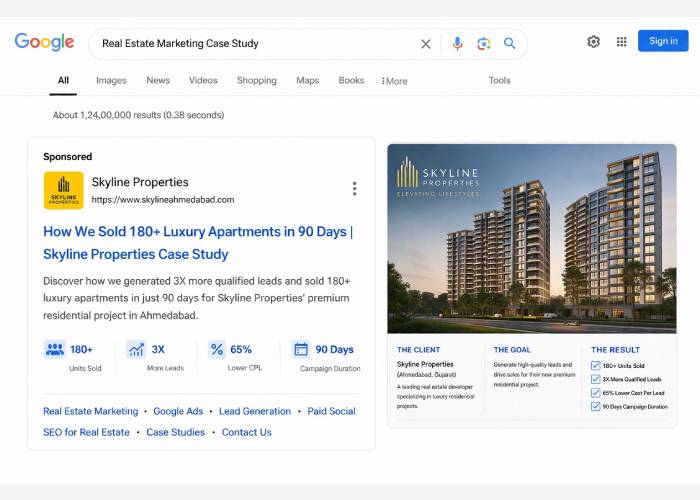Screen dimensions: 700x500
Task: Switch to the Images tab
Action: point(111,80)
